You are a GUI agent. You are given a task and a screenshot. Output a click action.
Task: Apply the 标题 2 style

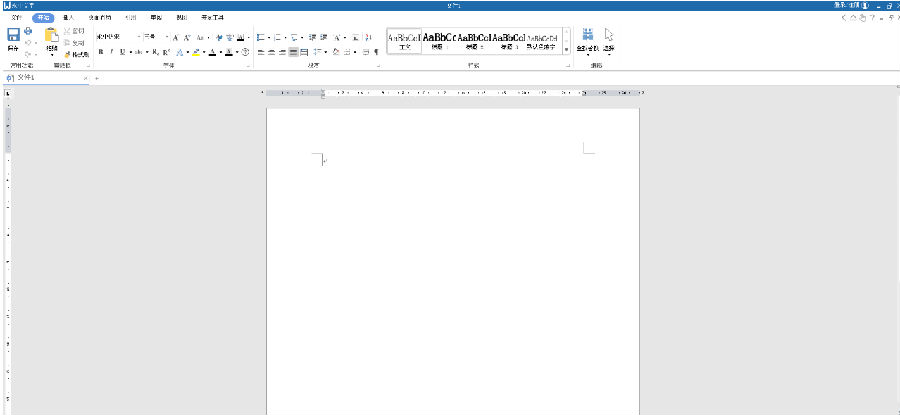pos(474,41)
